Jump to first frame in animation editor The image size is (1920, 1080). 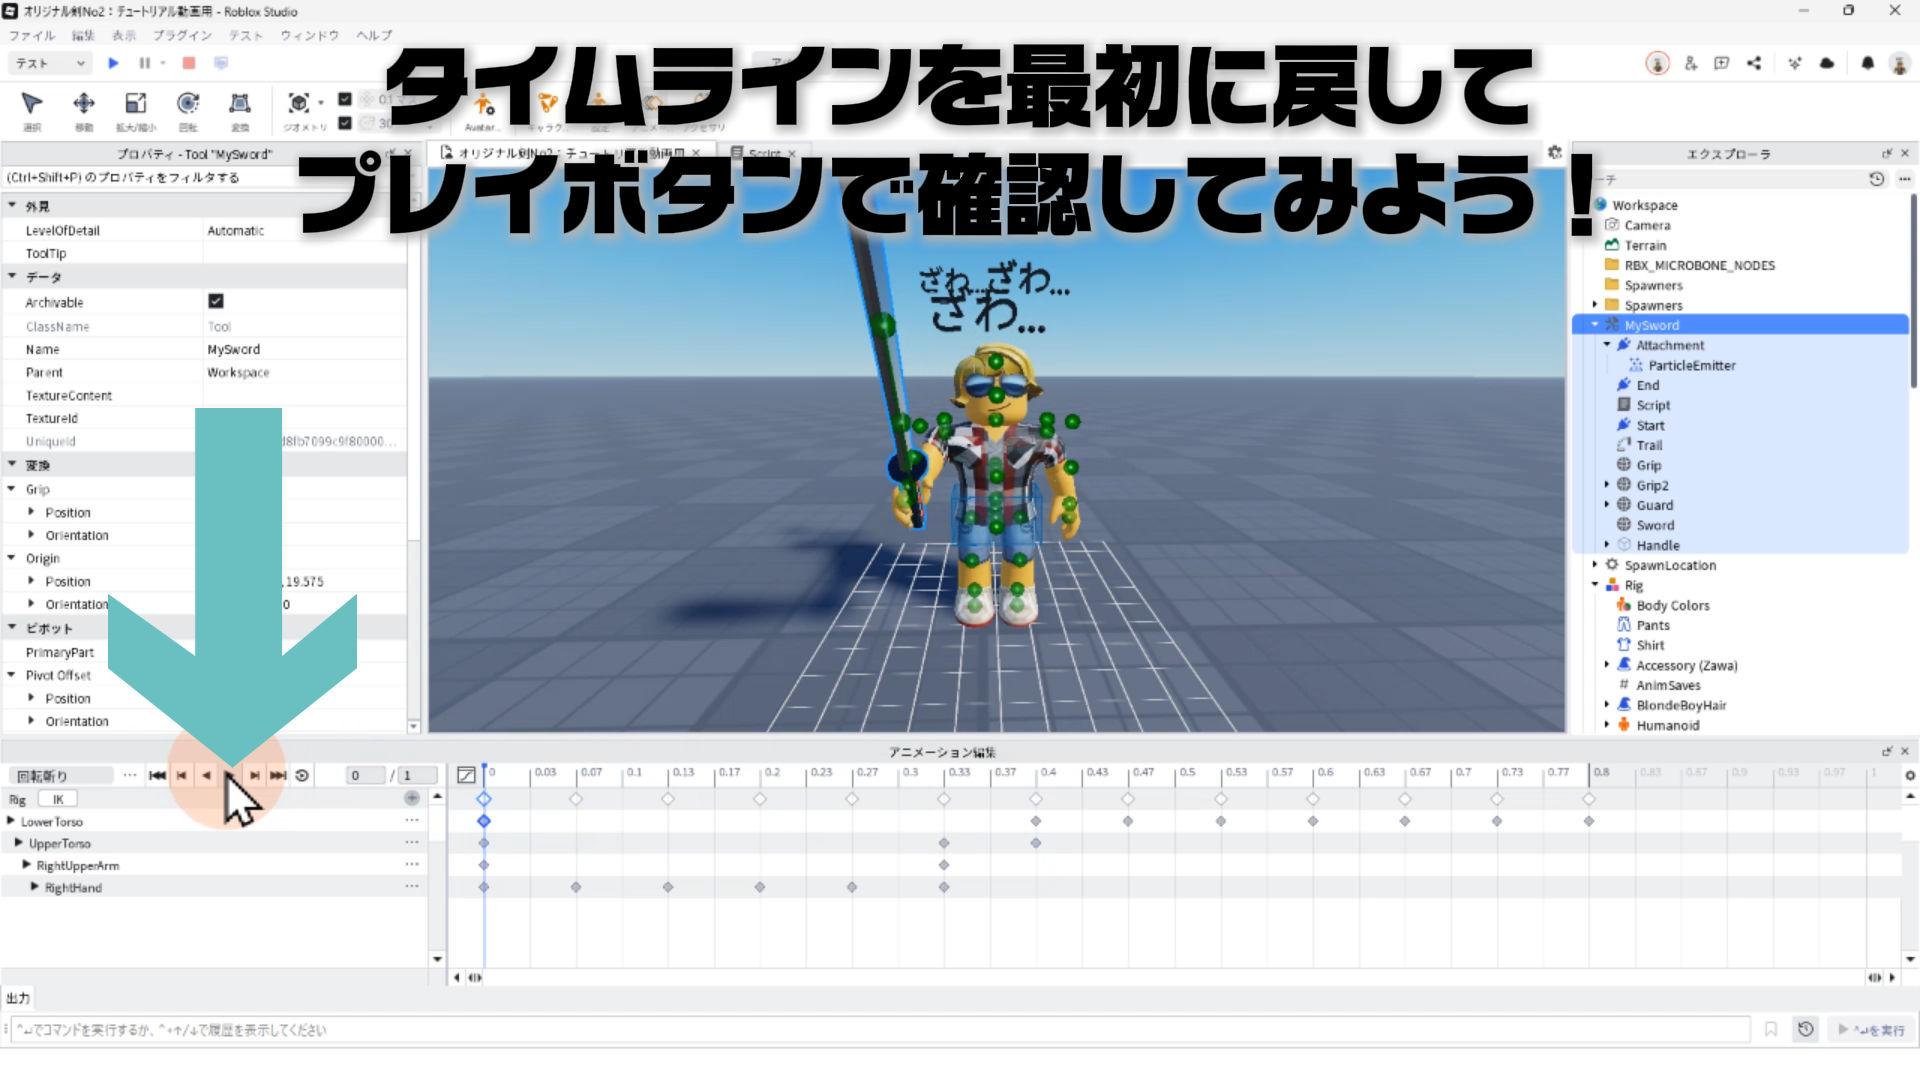click(157, 775)
